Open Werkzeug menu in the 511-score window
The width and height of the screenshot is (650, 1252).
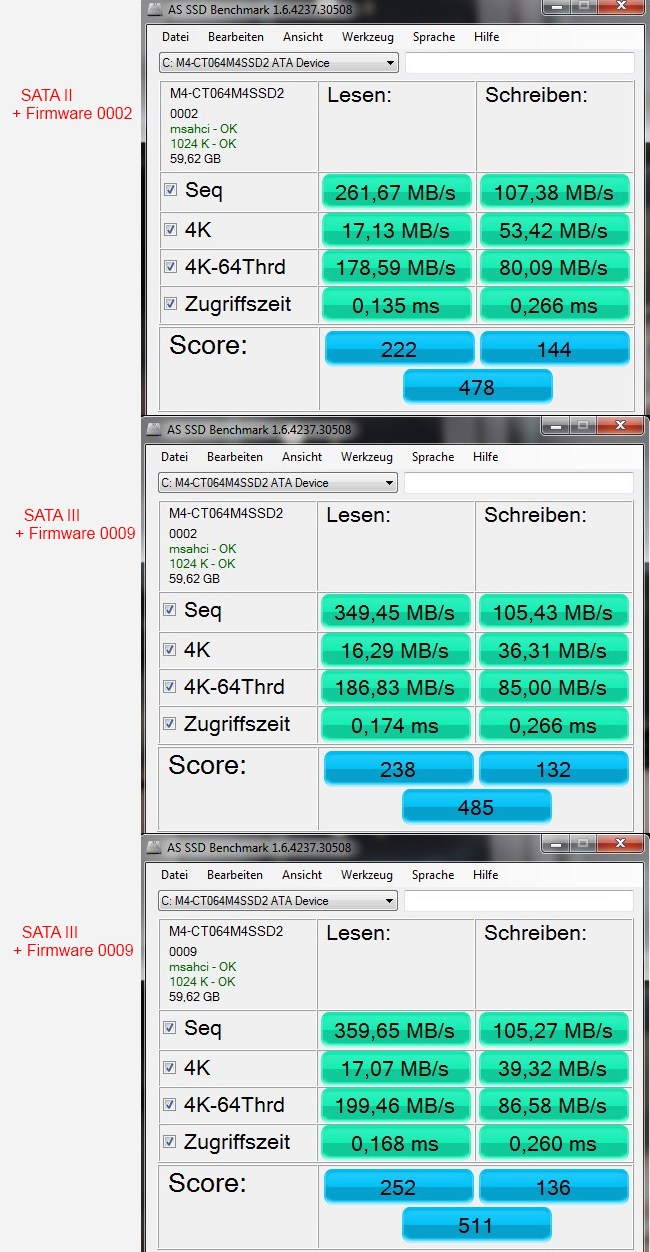367,875
